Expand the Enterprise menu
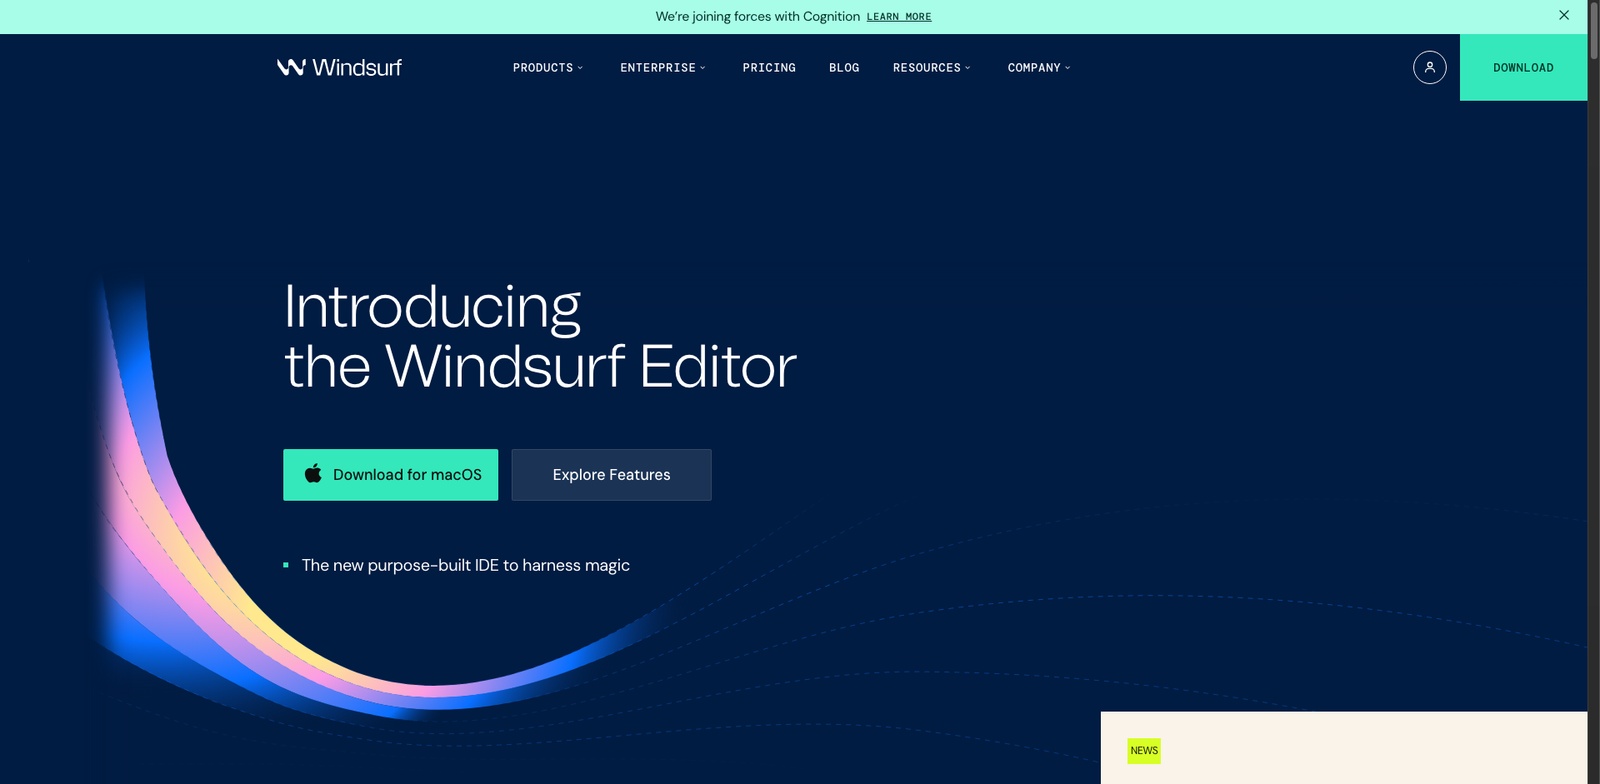The width and height of the screenshot is (1600, 784). coord(663,68)
